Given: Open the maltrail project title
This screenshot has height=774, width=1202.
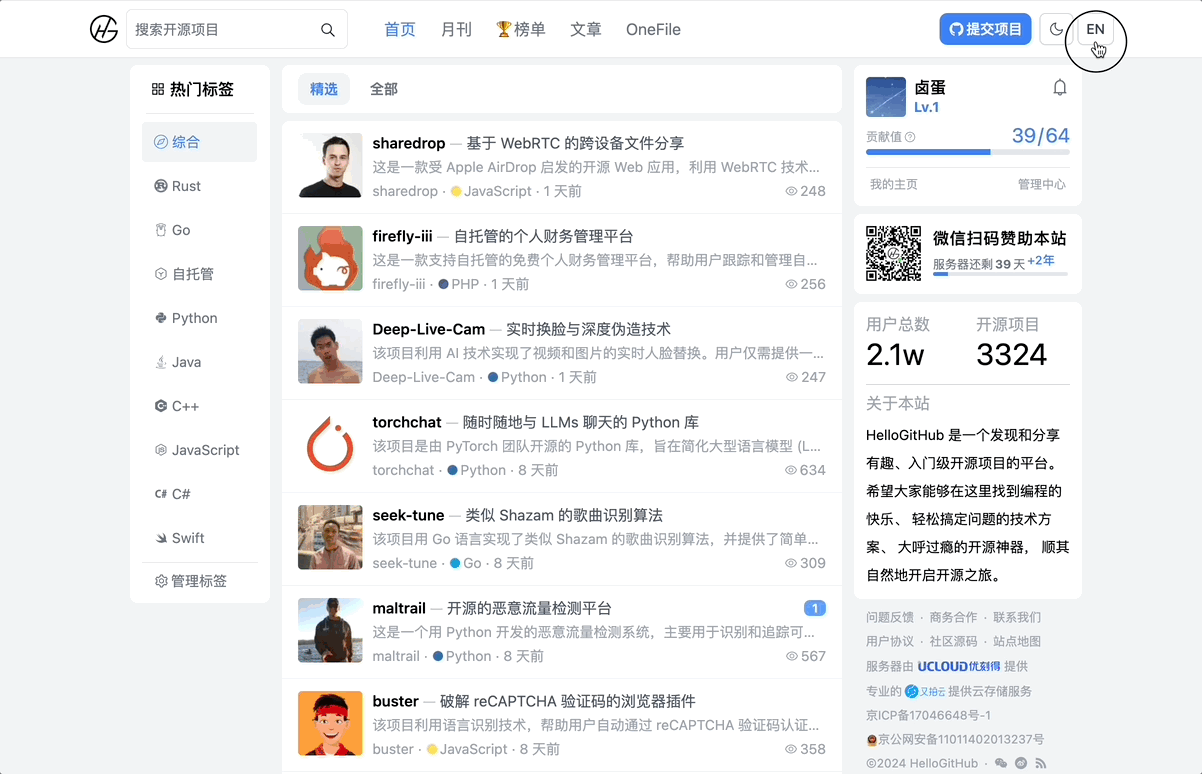Looking at the screenshot, I should click(399, 608).
